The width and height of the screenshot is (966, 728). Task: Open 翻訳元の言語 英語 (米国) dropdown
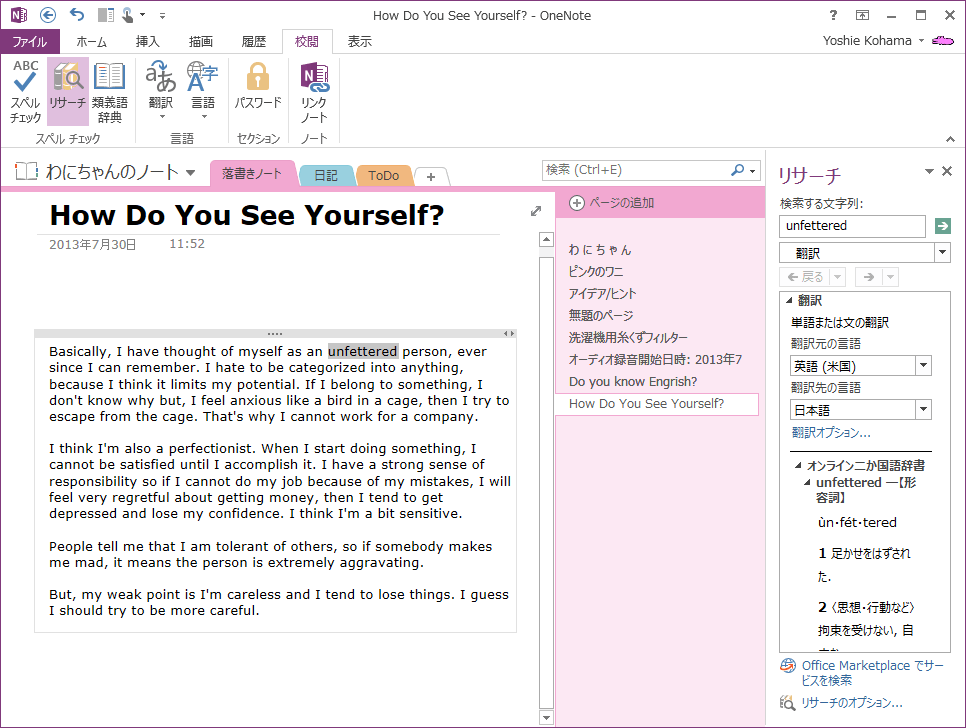(x=923, y=366)
